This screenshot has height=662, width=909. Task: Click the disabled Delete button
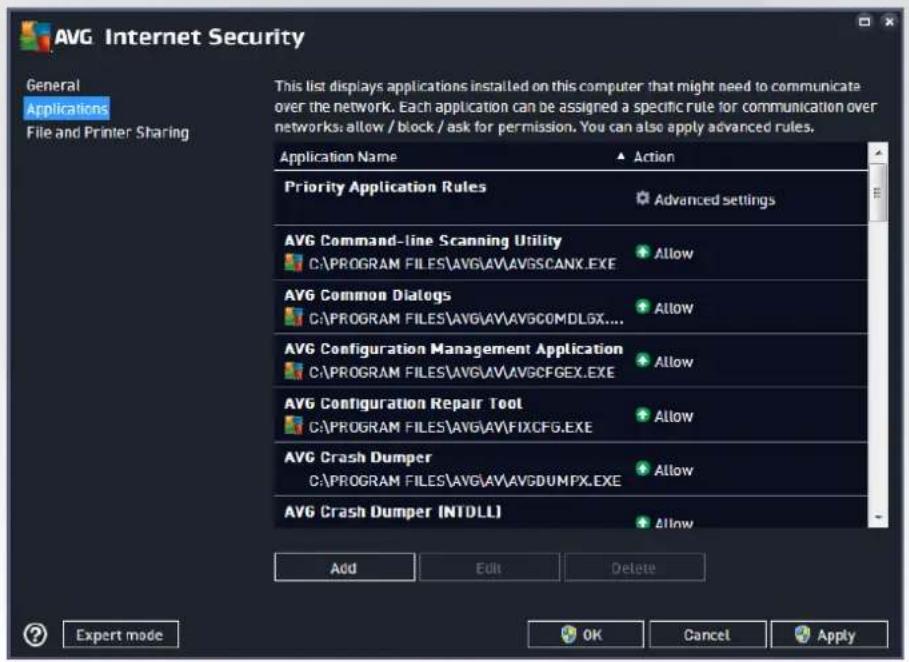click(634, 568)
